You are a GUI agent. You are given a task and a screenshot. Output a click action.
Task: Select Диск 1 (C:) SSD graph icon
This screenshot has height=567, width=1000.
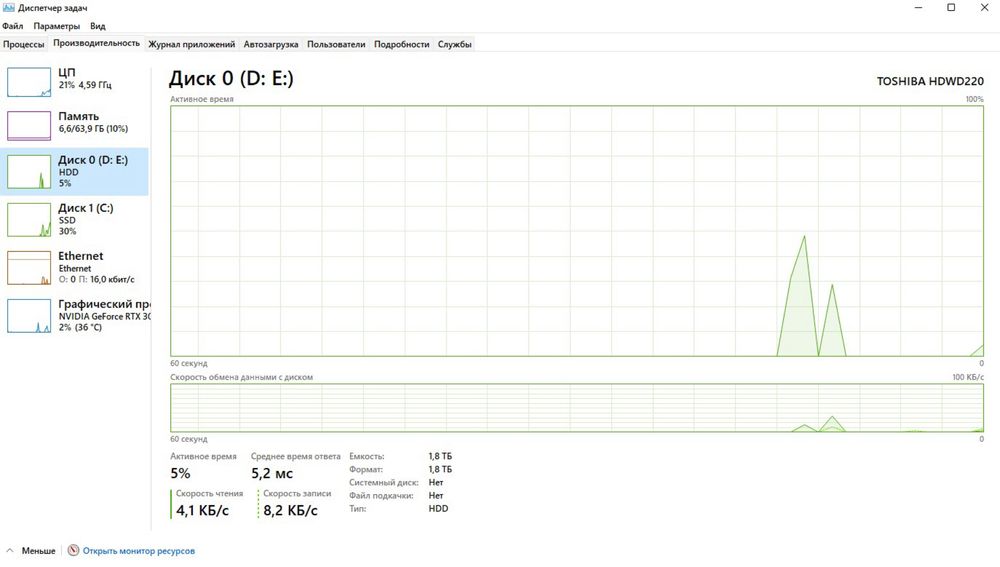pos(29,219)
